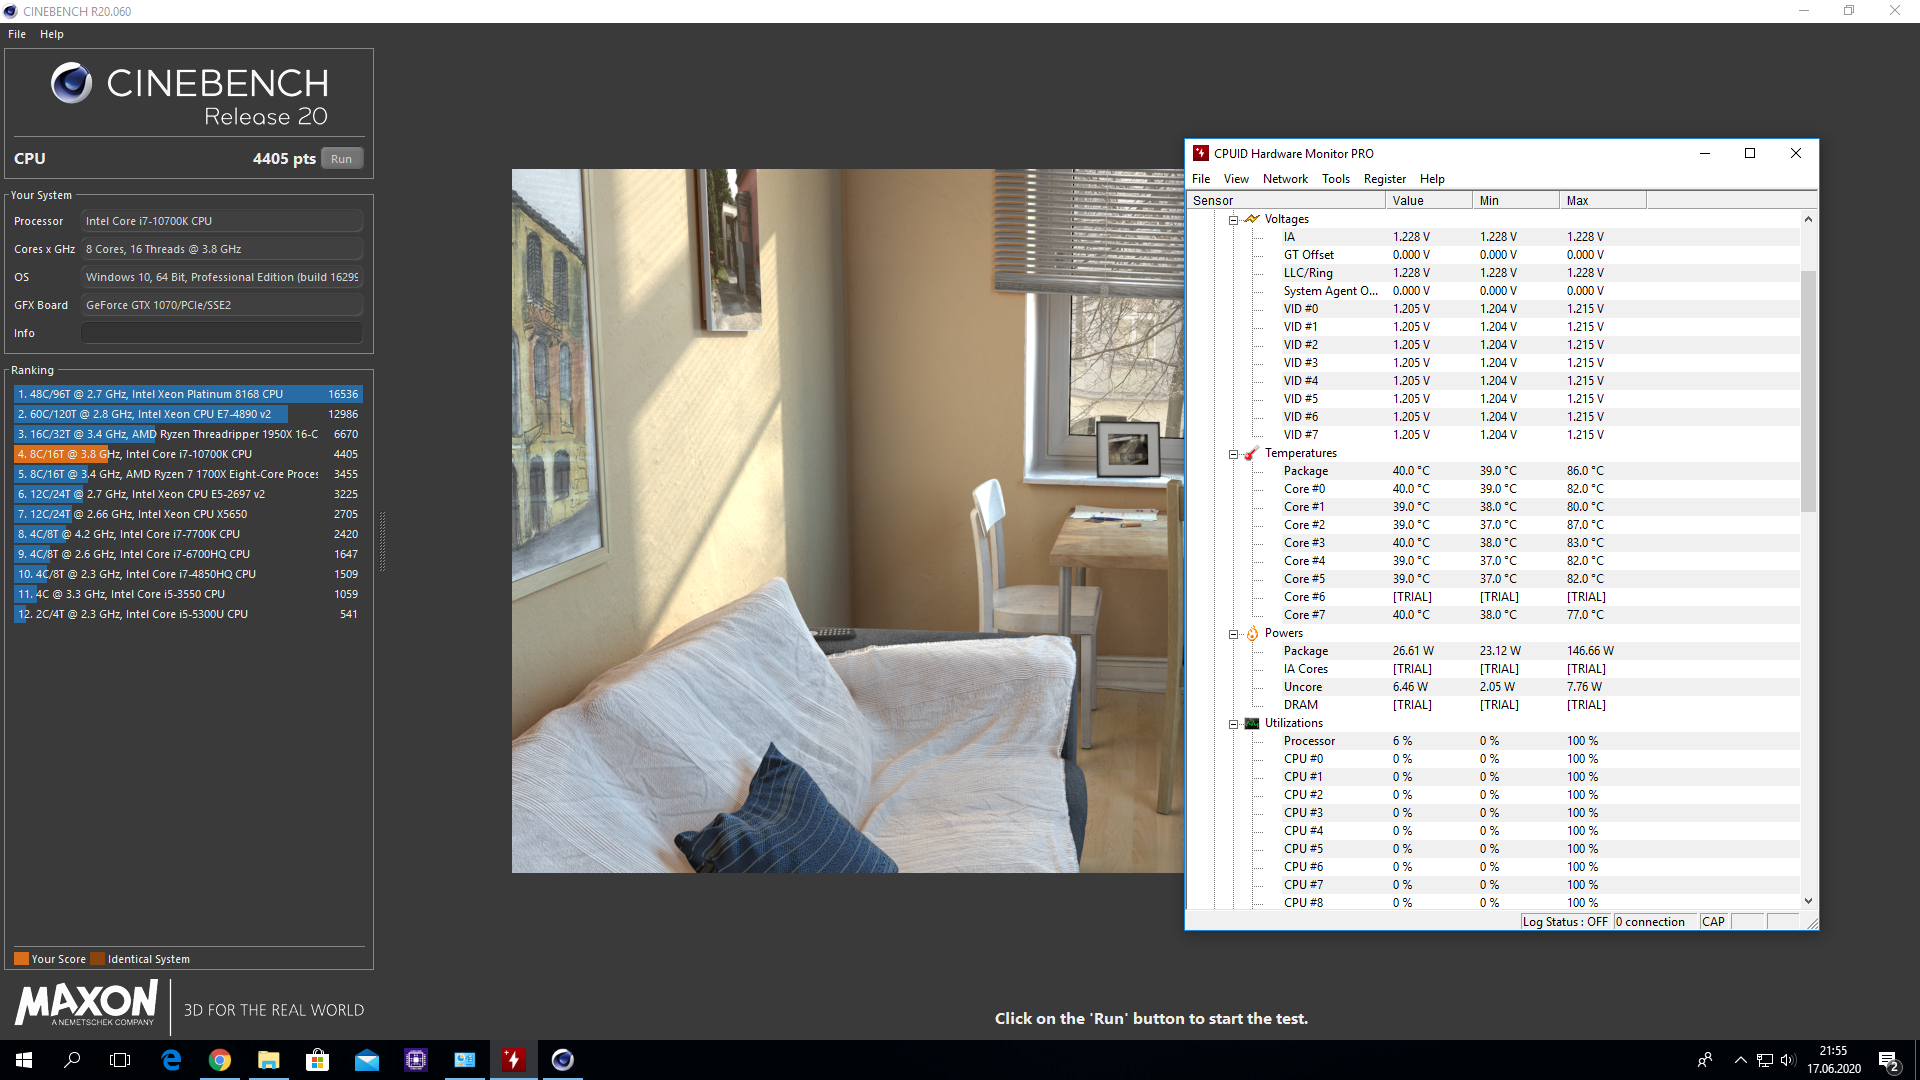Viewport: 1920px width, 1080px height.
Task: Click the Hardware Monitor vertical scrollbar thumb
Action: point(1808,390)
